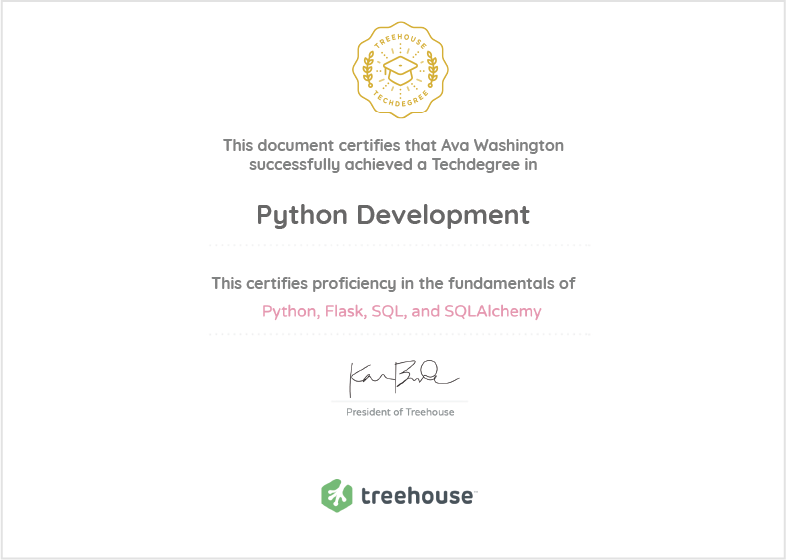This screenshot has width=786, height=560.
Task: Click the line naming Ava Washington
Action: tap(393, 145)
